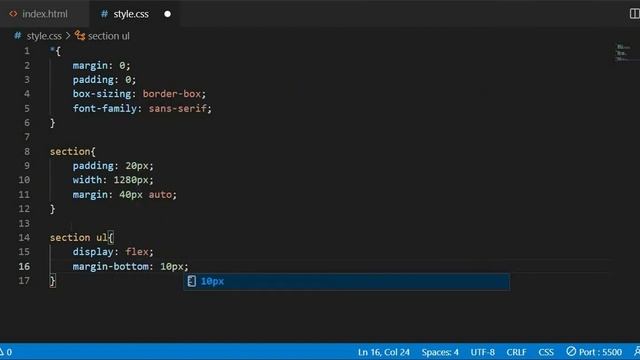640x360 pixels.
Task: Click the 'margin-bottom' property
Action: coord(111,267)
